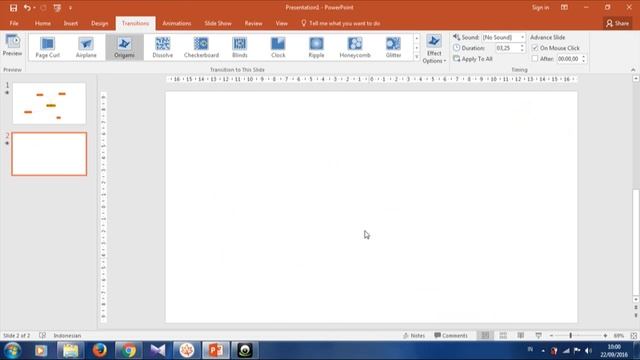640x360 pixels.
Task: Click the Indonesian language indicator
Action: 67,336
